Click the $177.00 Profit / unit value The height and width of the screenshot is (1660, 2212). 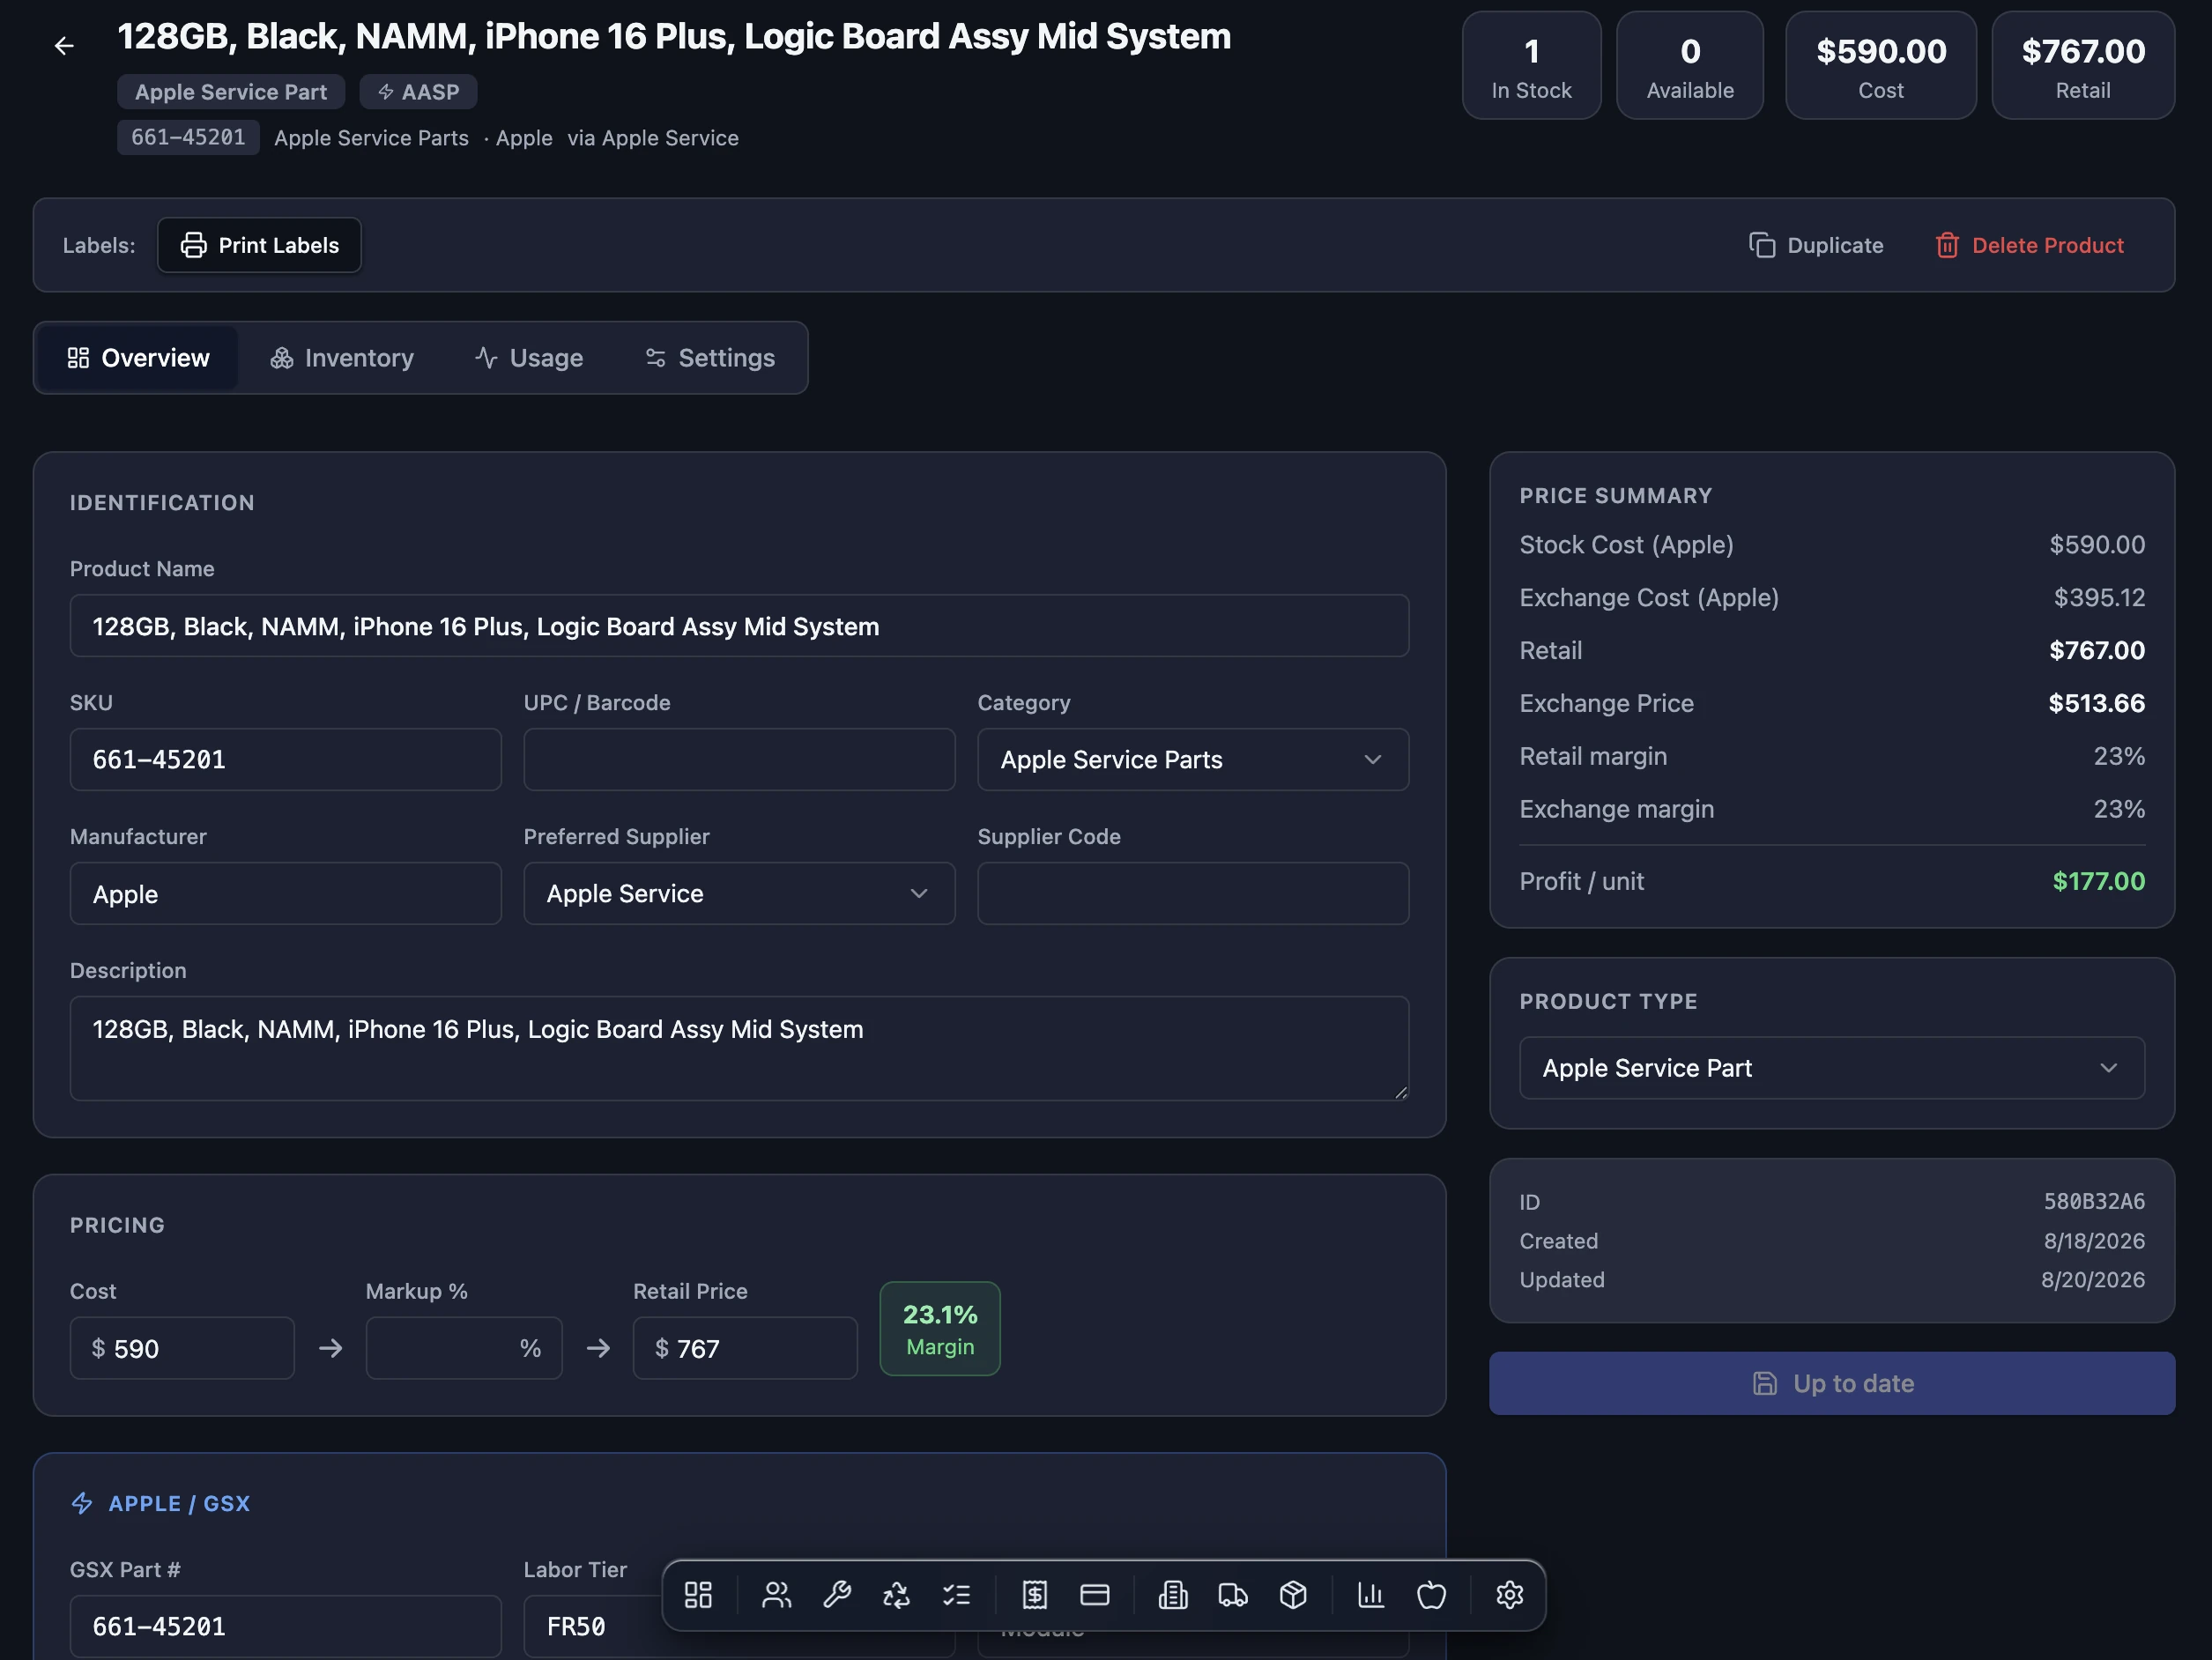2098,881
